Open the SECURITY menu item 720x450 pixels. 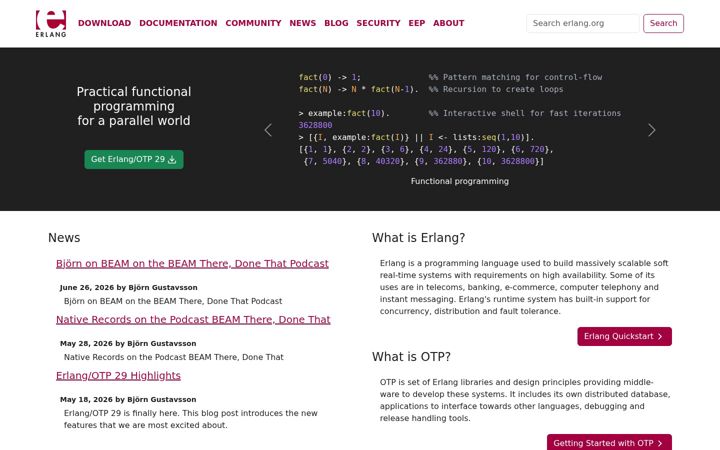(x=378, y=23)
